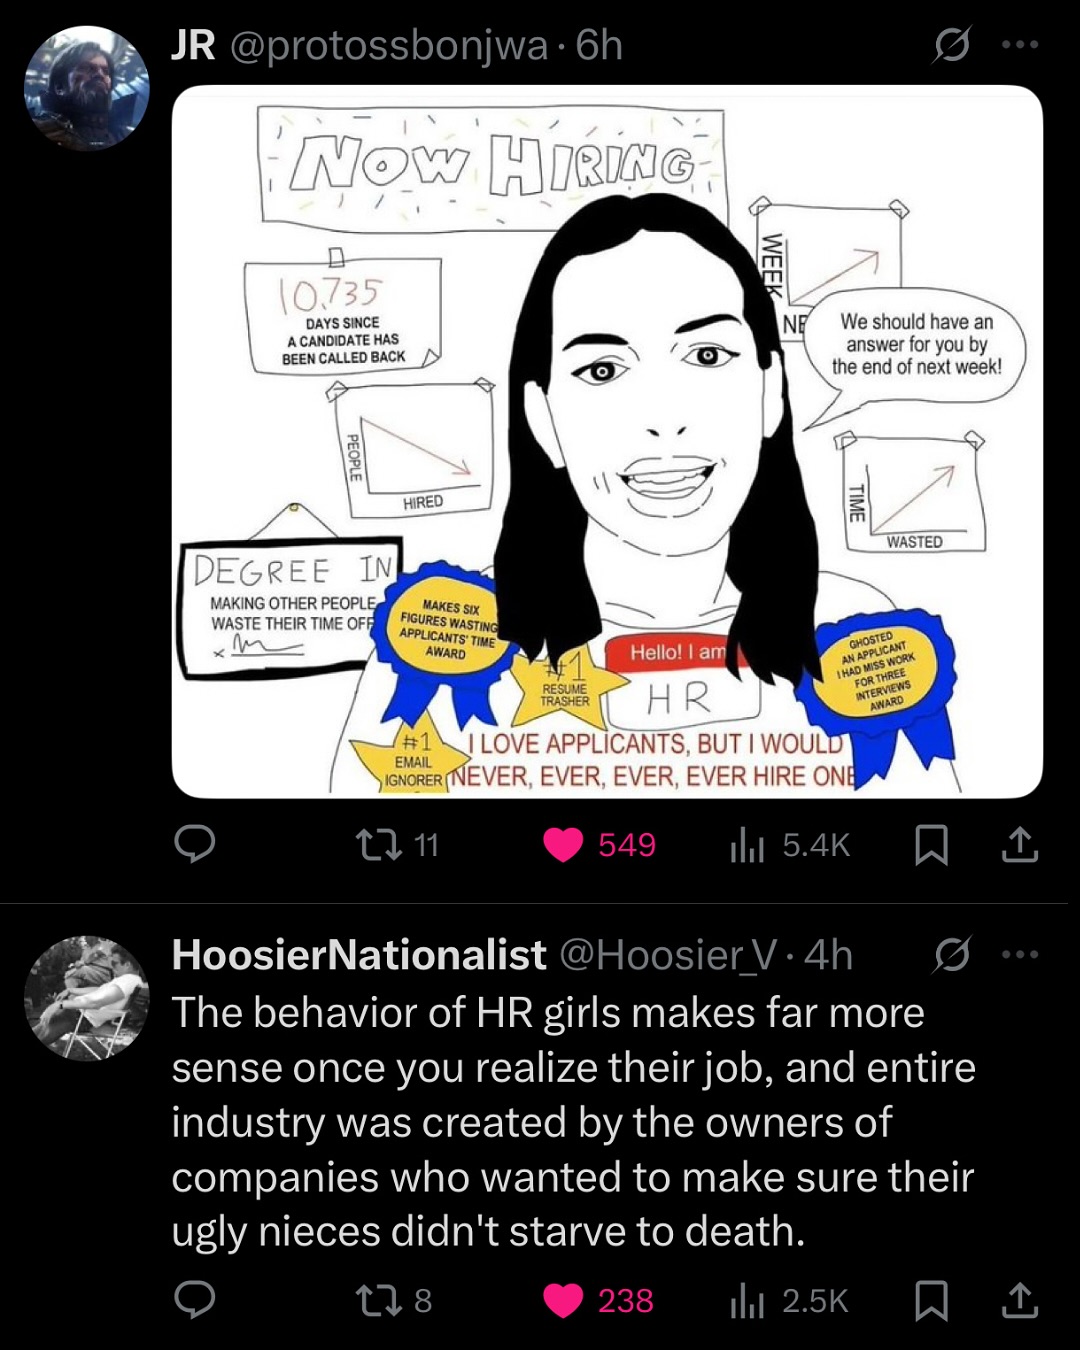This screenshot has height=1350, width=1080.
Task: Open Grok slash-circle icon on JR's post
Action: click(x=952, y=44)
